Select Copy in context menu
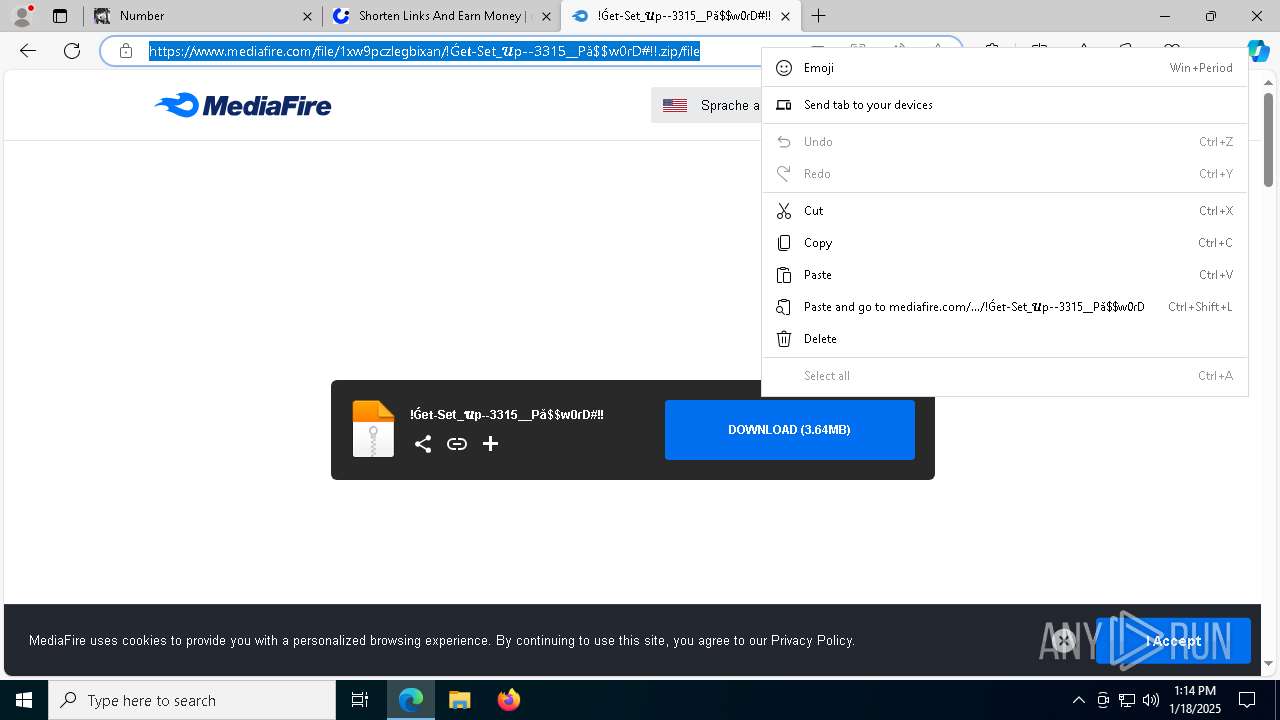Screen dimensions: 1280x720 click(1005, 243)
